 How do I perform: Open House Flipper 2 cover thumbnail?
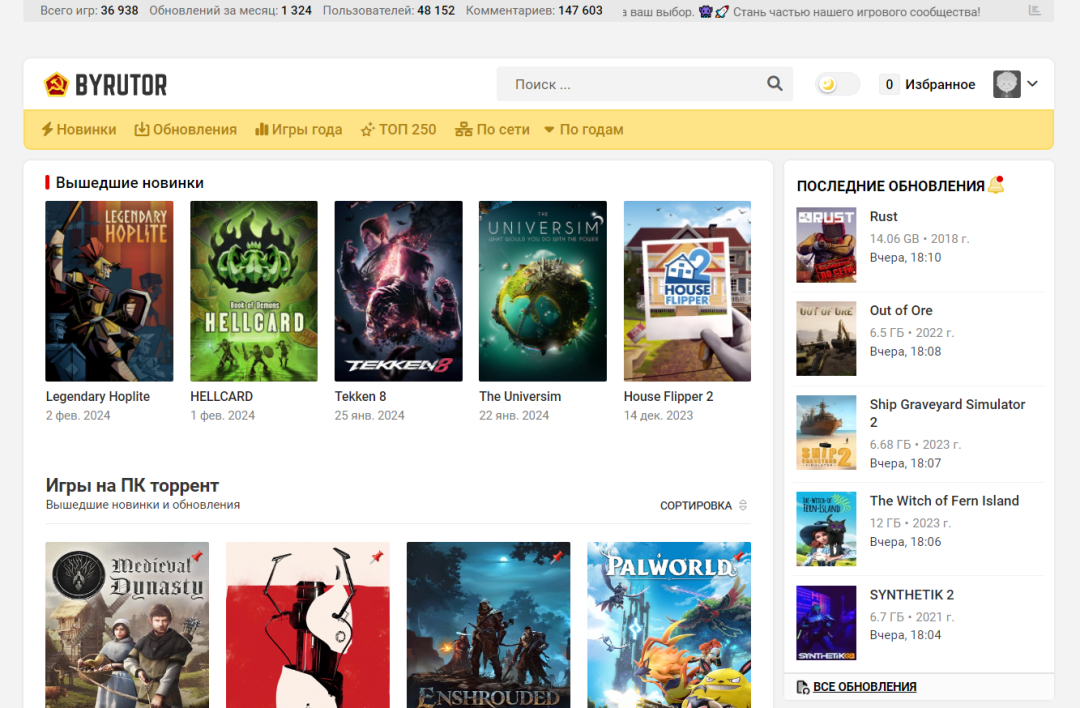[687, 291]
